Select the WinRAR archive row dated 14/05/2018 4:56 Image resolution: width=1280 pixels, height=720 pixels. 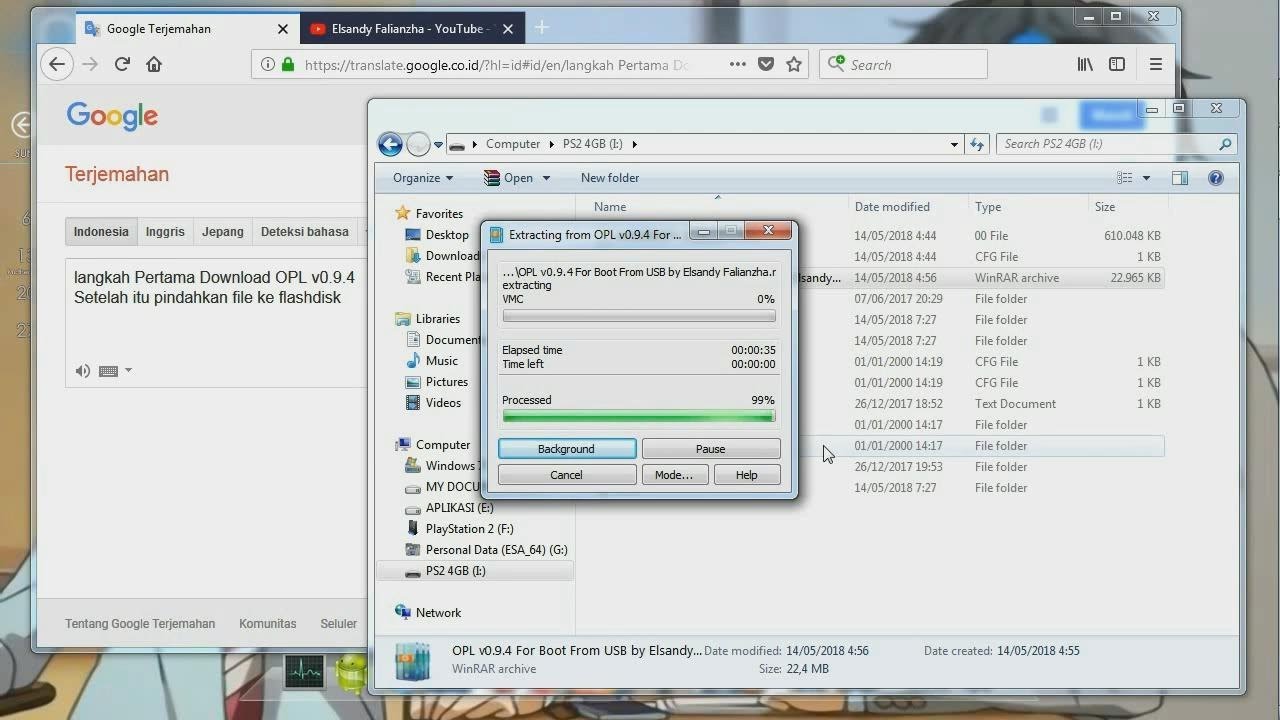877,278
